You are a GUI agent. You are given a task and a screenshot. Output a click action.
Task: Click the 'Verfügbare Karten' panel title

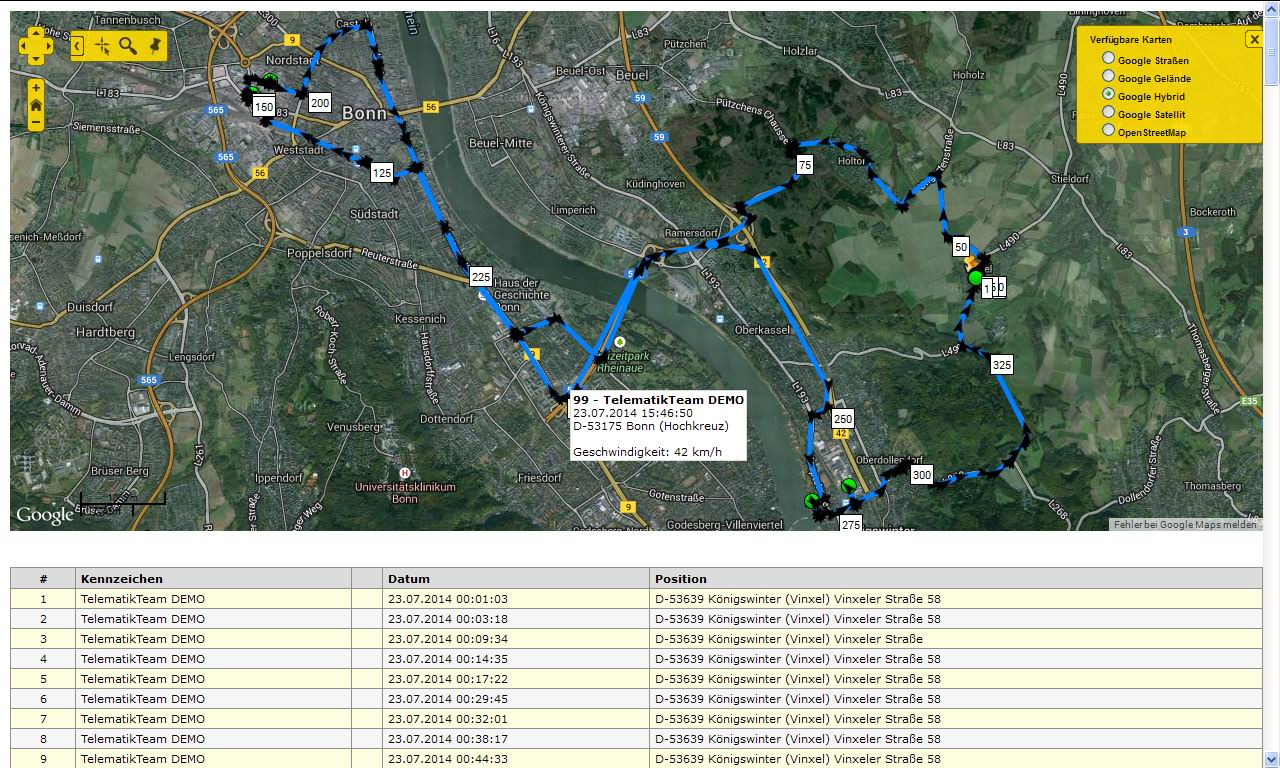point(1131,40)
